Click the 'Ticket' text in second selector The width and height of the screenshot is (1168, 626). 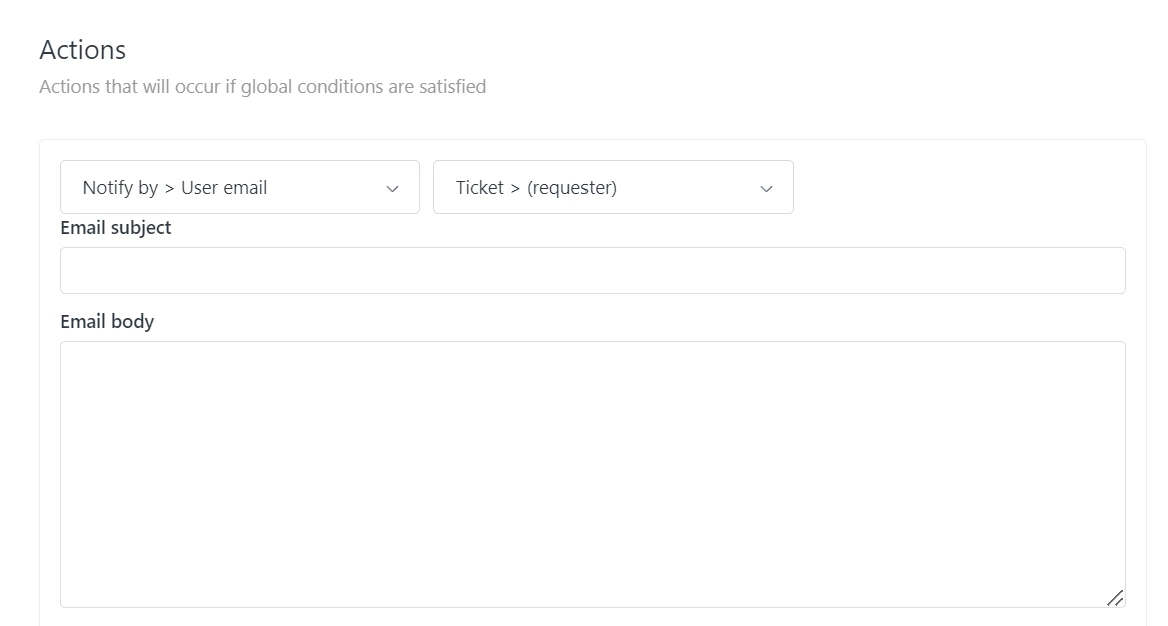coord(479,188)
